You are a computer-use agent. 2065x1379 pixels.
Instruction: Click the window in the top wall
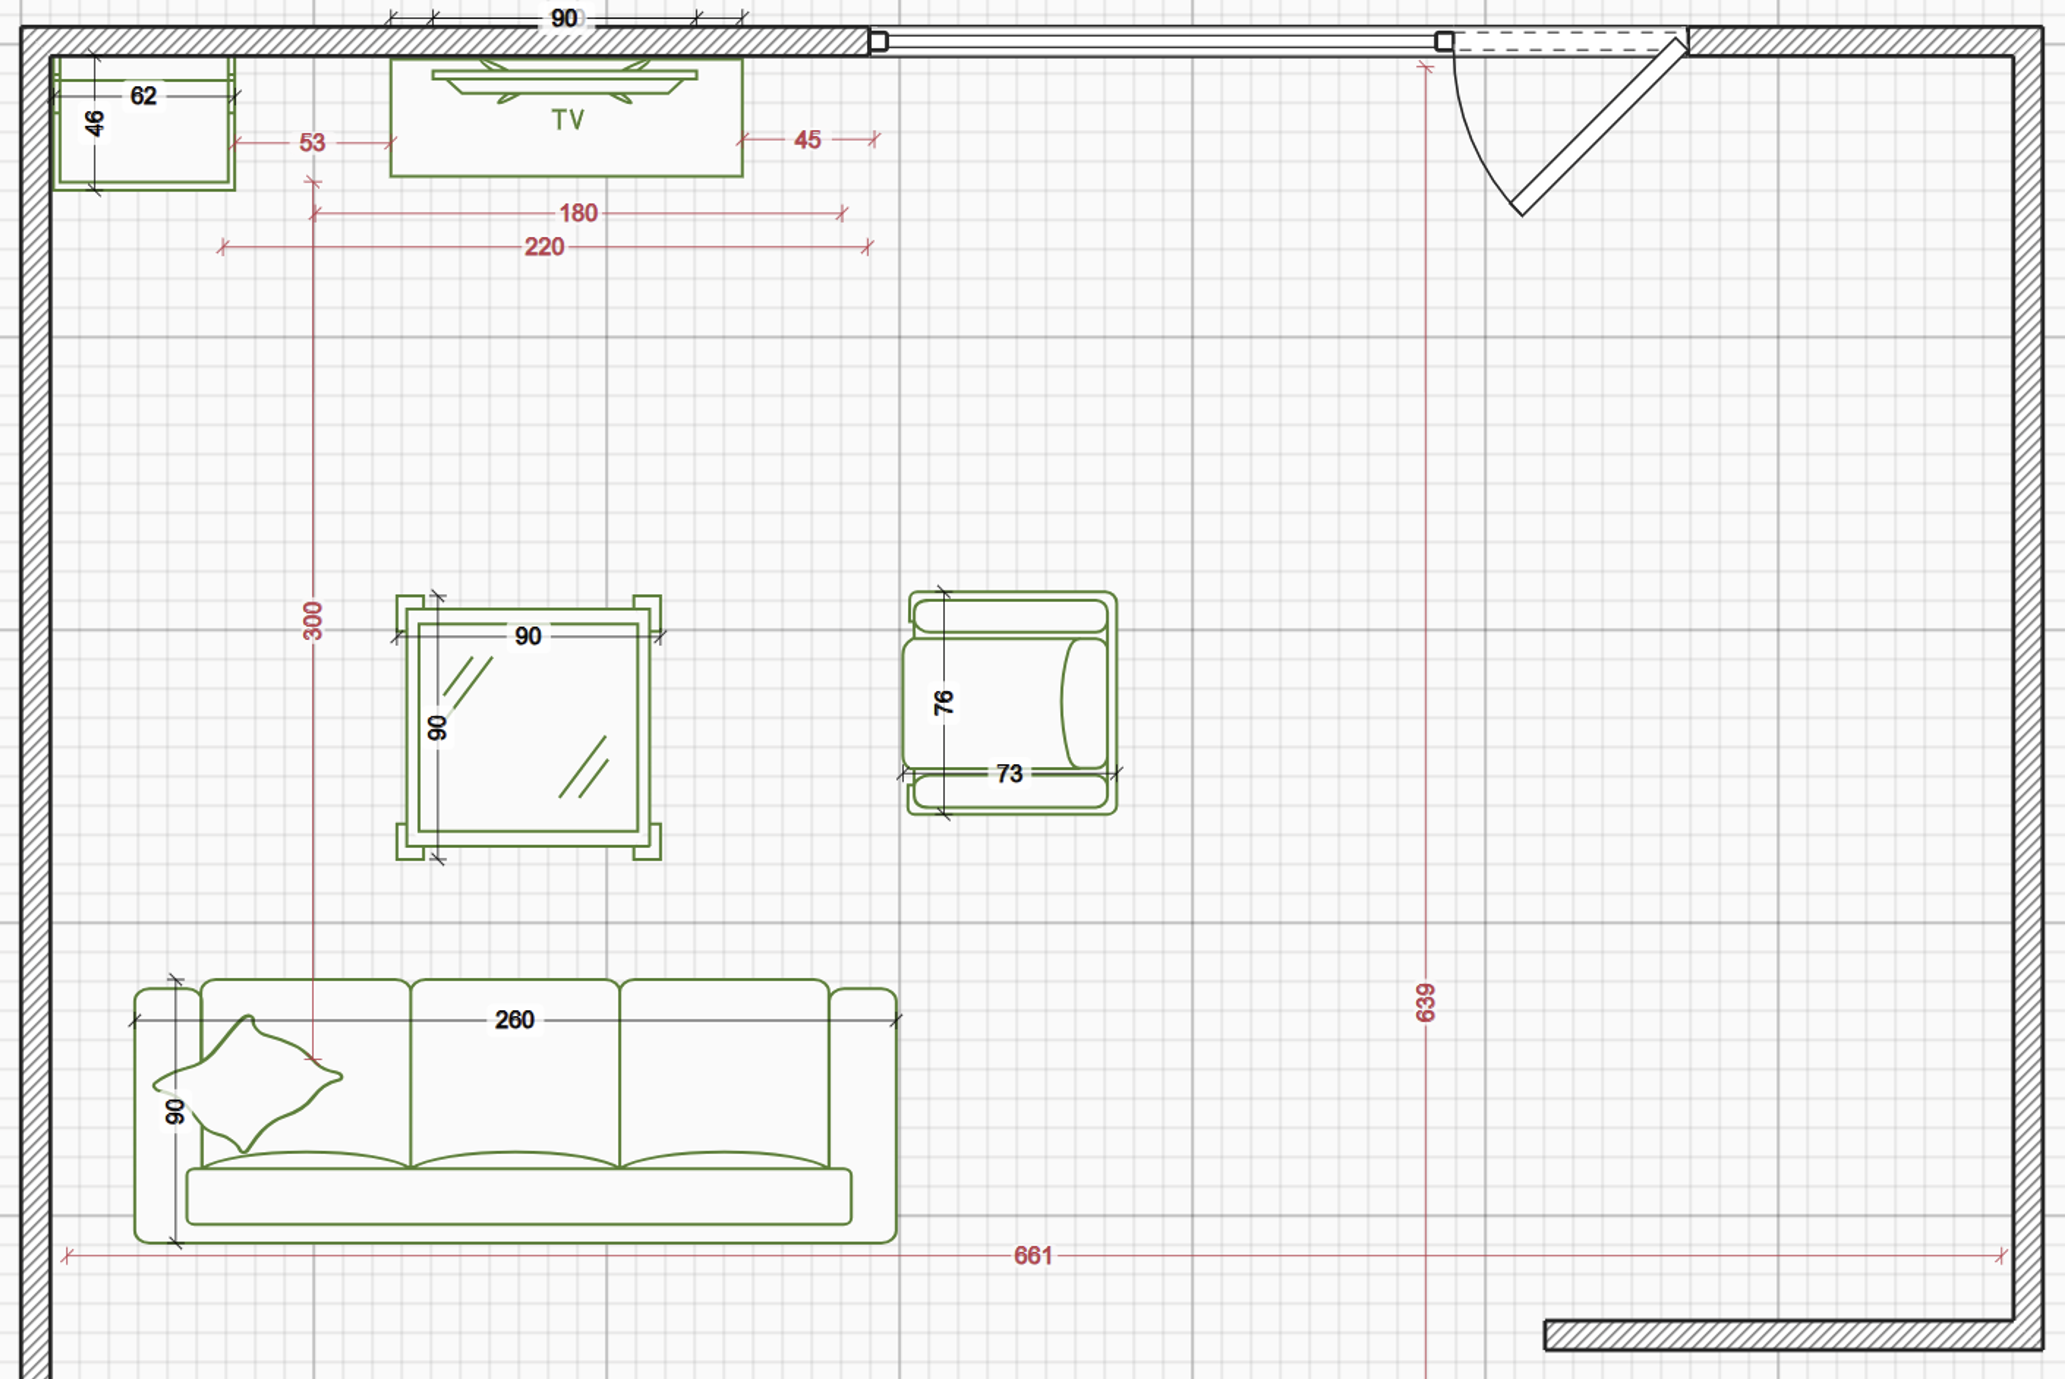click(1160, 41)
